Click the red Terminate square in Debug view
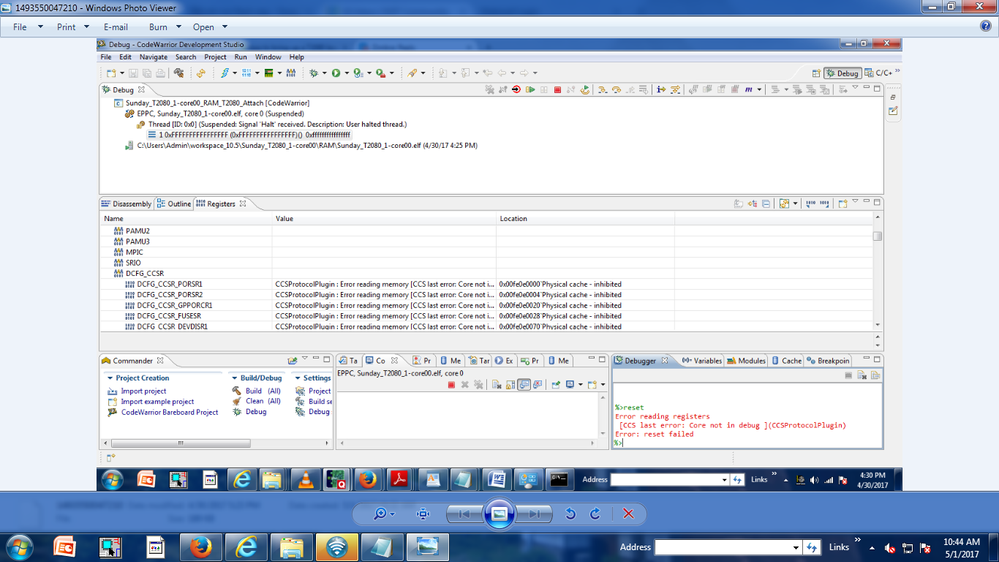The image size is (999, 562). pos(557,90)
